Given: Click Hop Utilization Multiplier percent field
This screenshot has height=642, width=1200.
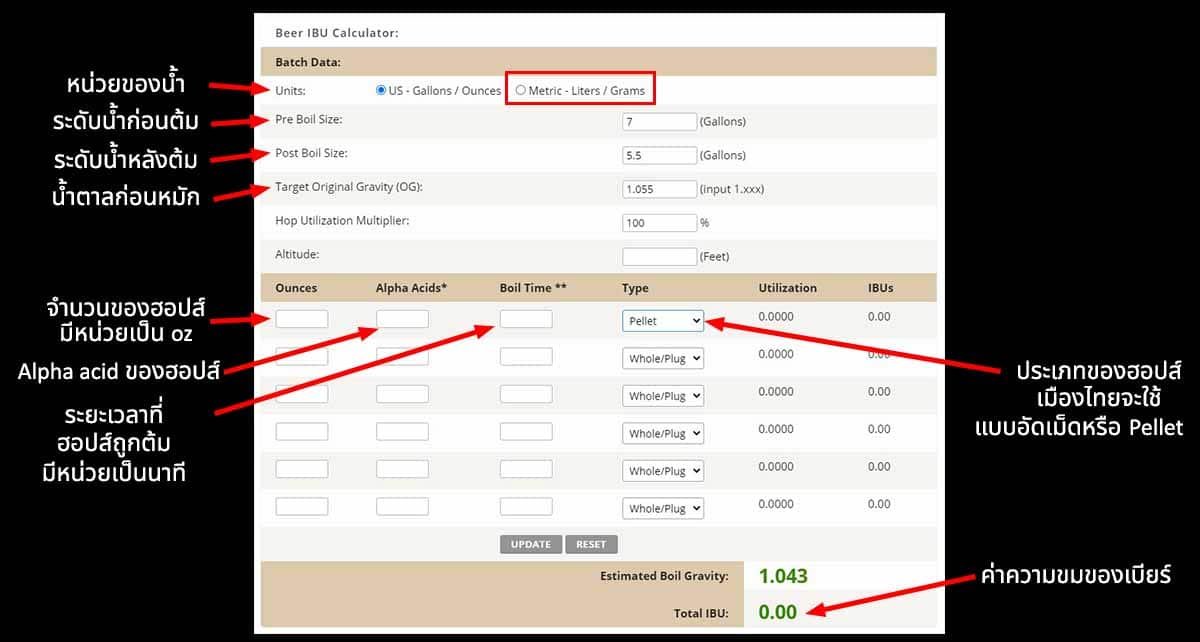Looking at the screenshot, I should point(659,223).
